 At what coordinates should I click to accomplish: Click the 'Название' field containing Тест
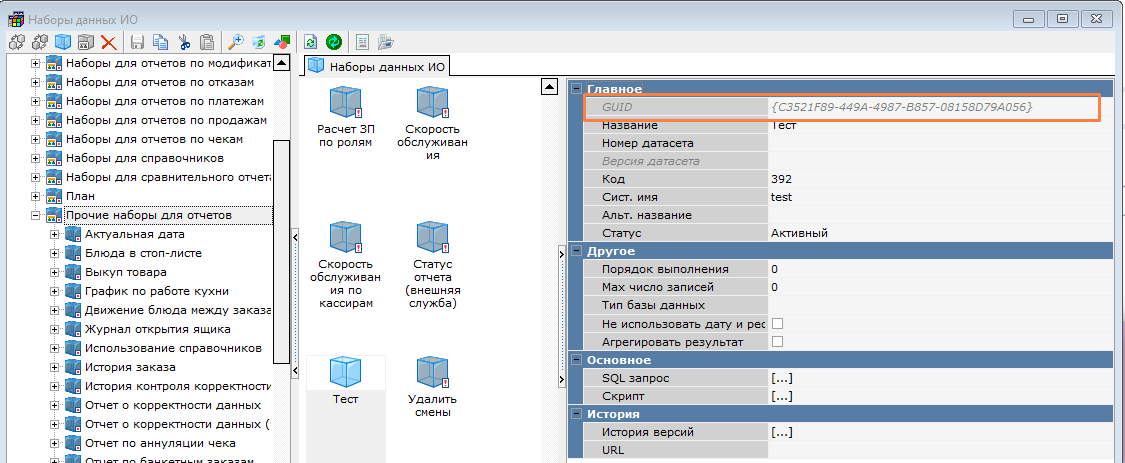pyautogui.click(x=930, y=126)
